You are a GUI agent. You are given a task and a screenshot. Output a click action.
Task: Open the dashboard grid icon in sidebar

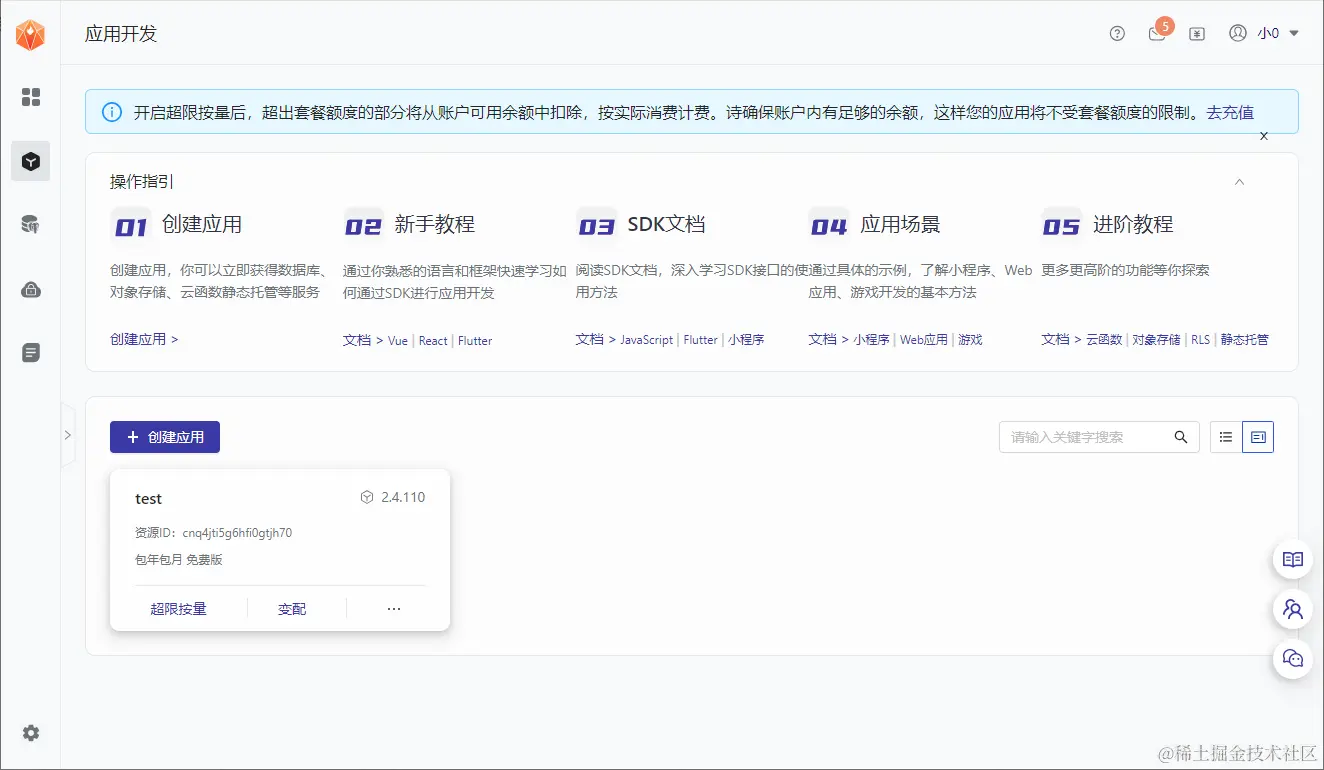tap(30, 98)
